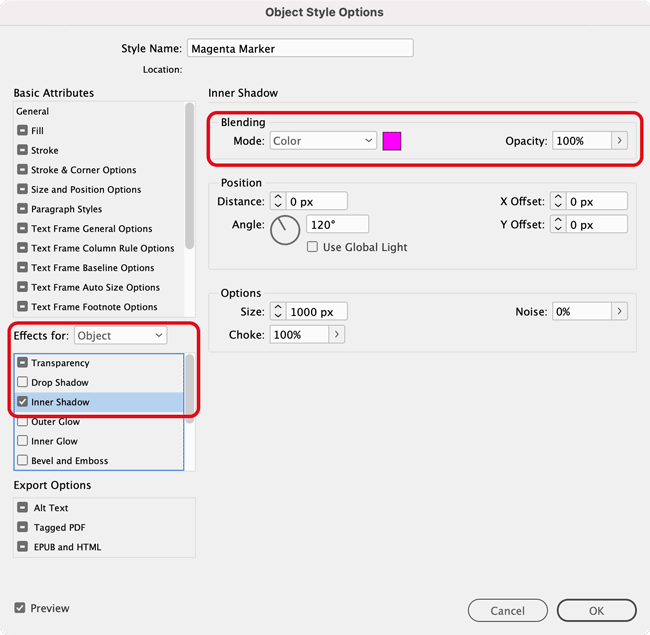Click the OK button
The image size is (650, 635).
click(x=597, y=610)
